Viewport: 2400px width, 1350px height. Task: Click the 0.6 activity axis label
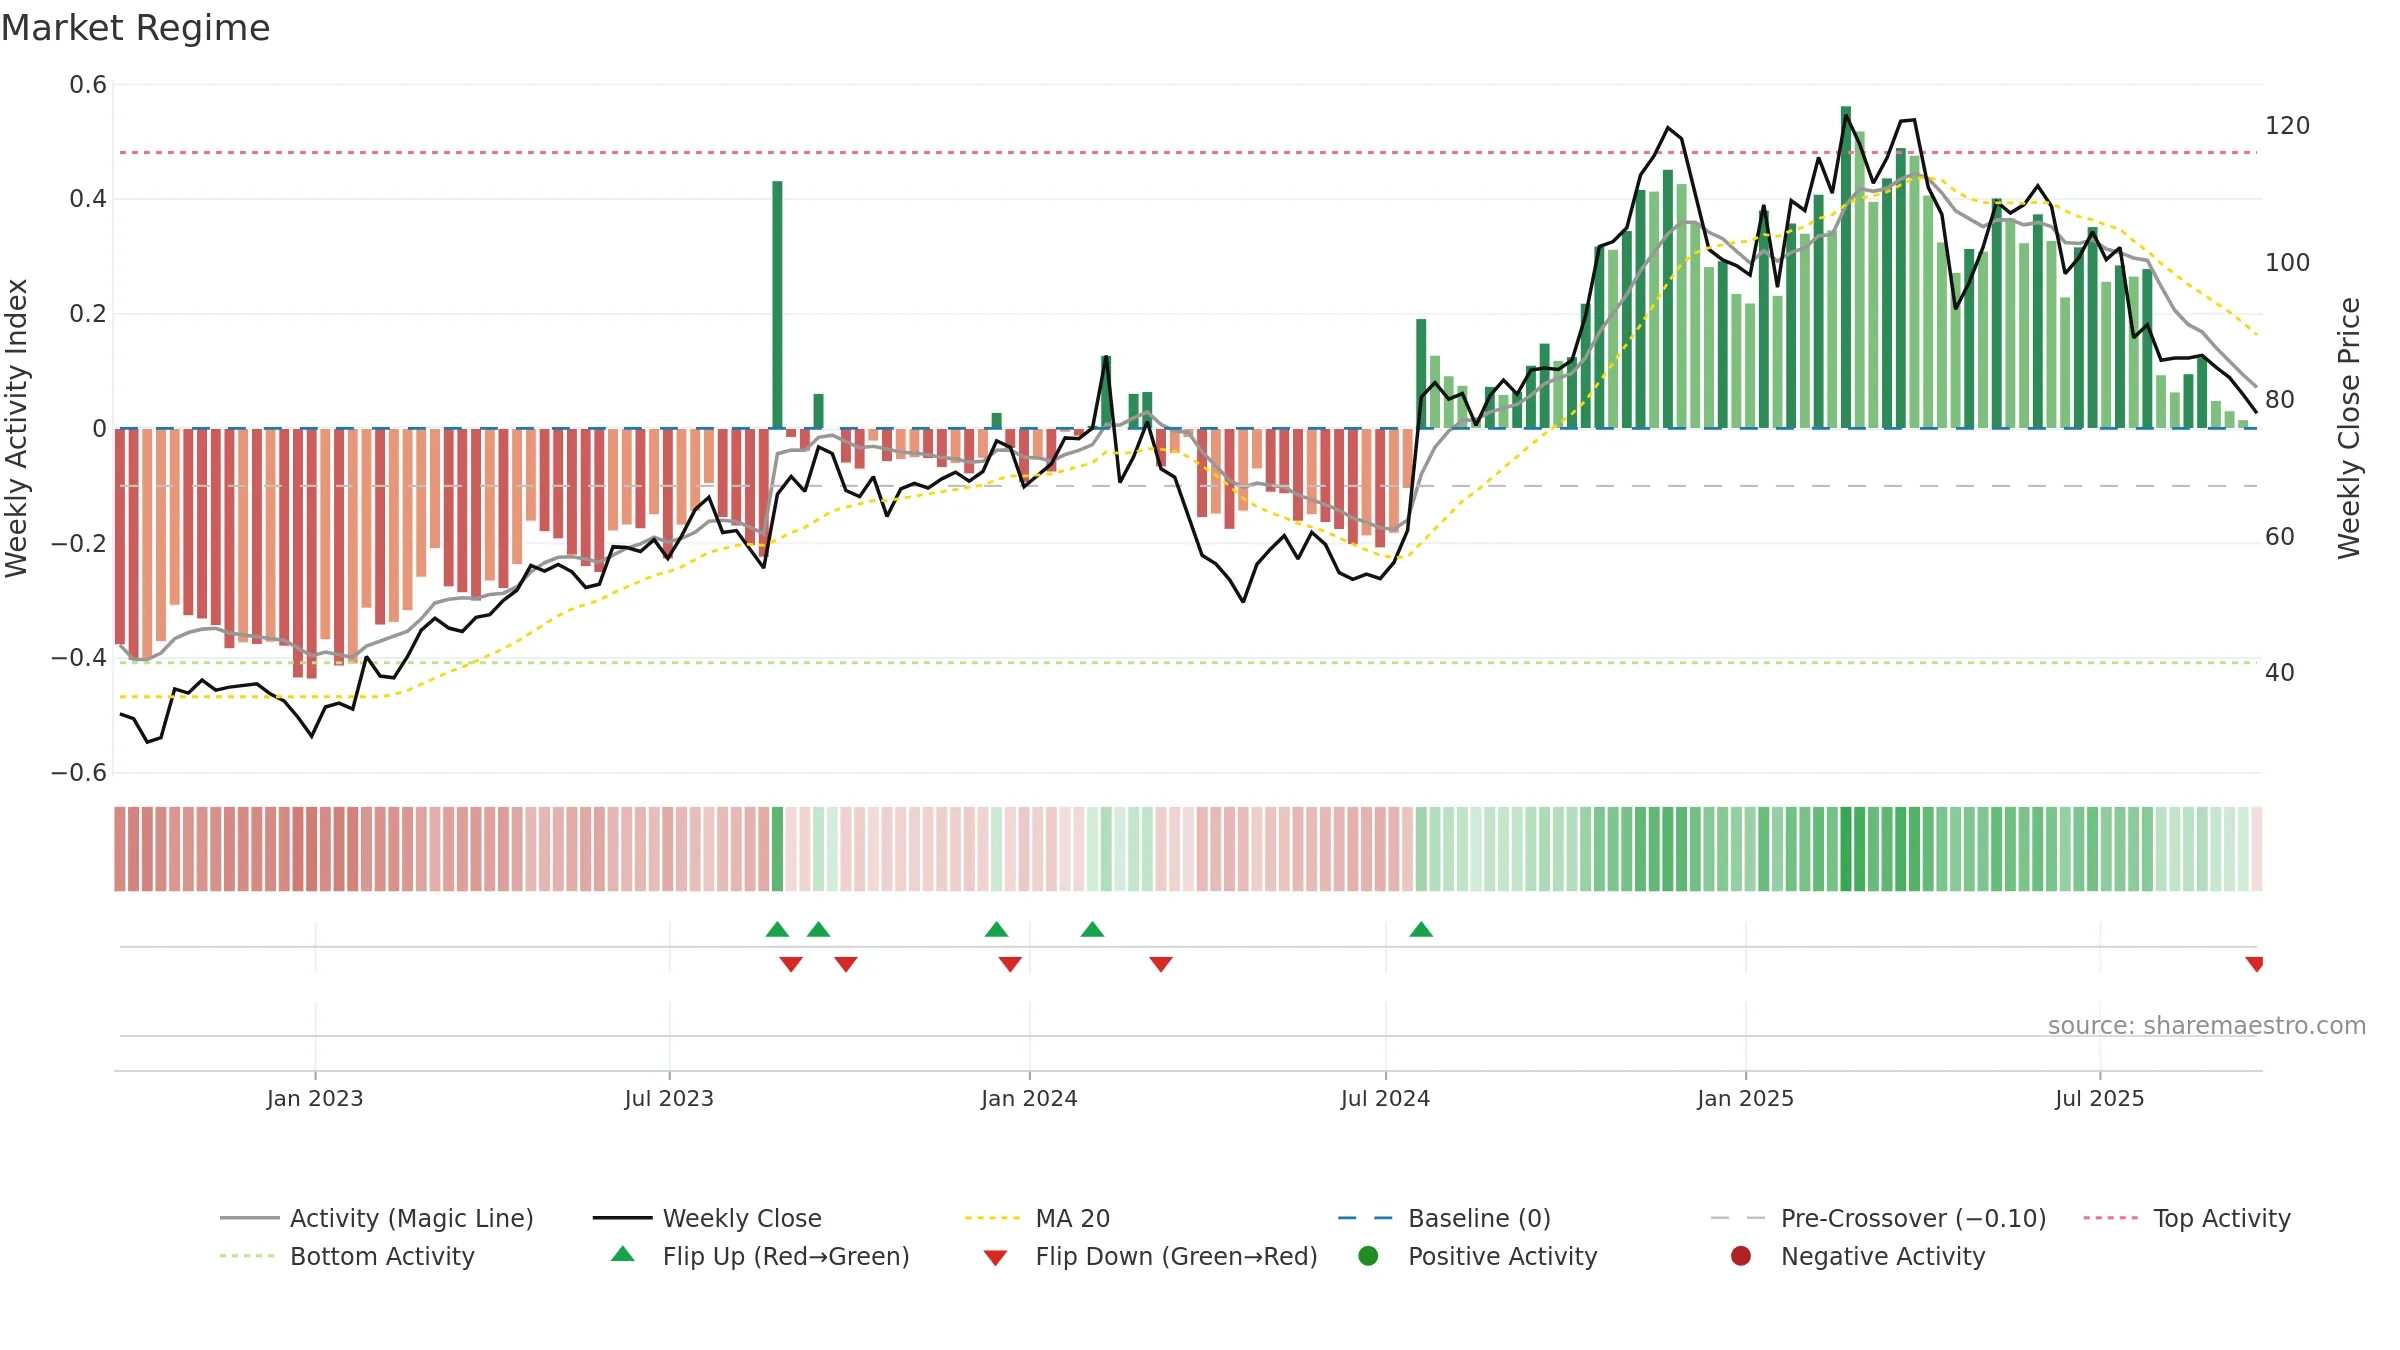click(x=88, y=85)
